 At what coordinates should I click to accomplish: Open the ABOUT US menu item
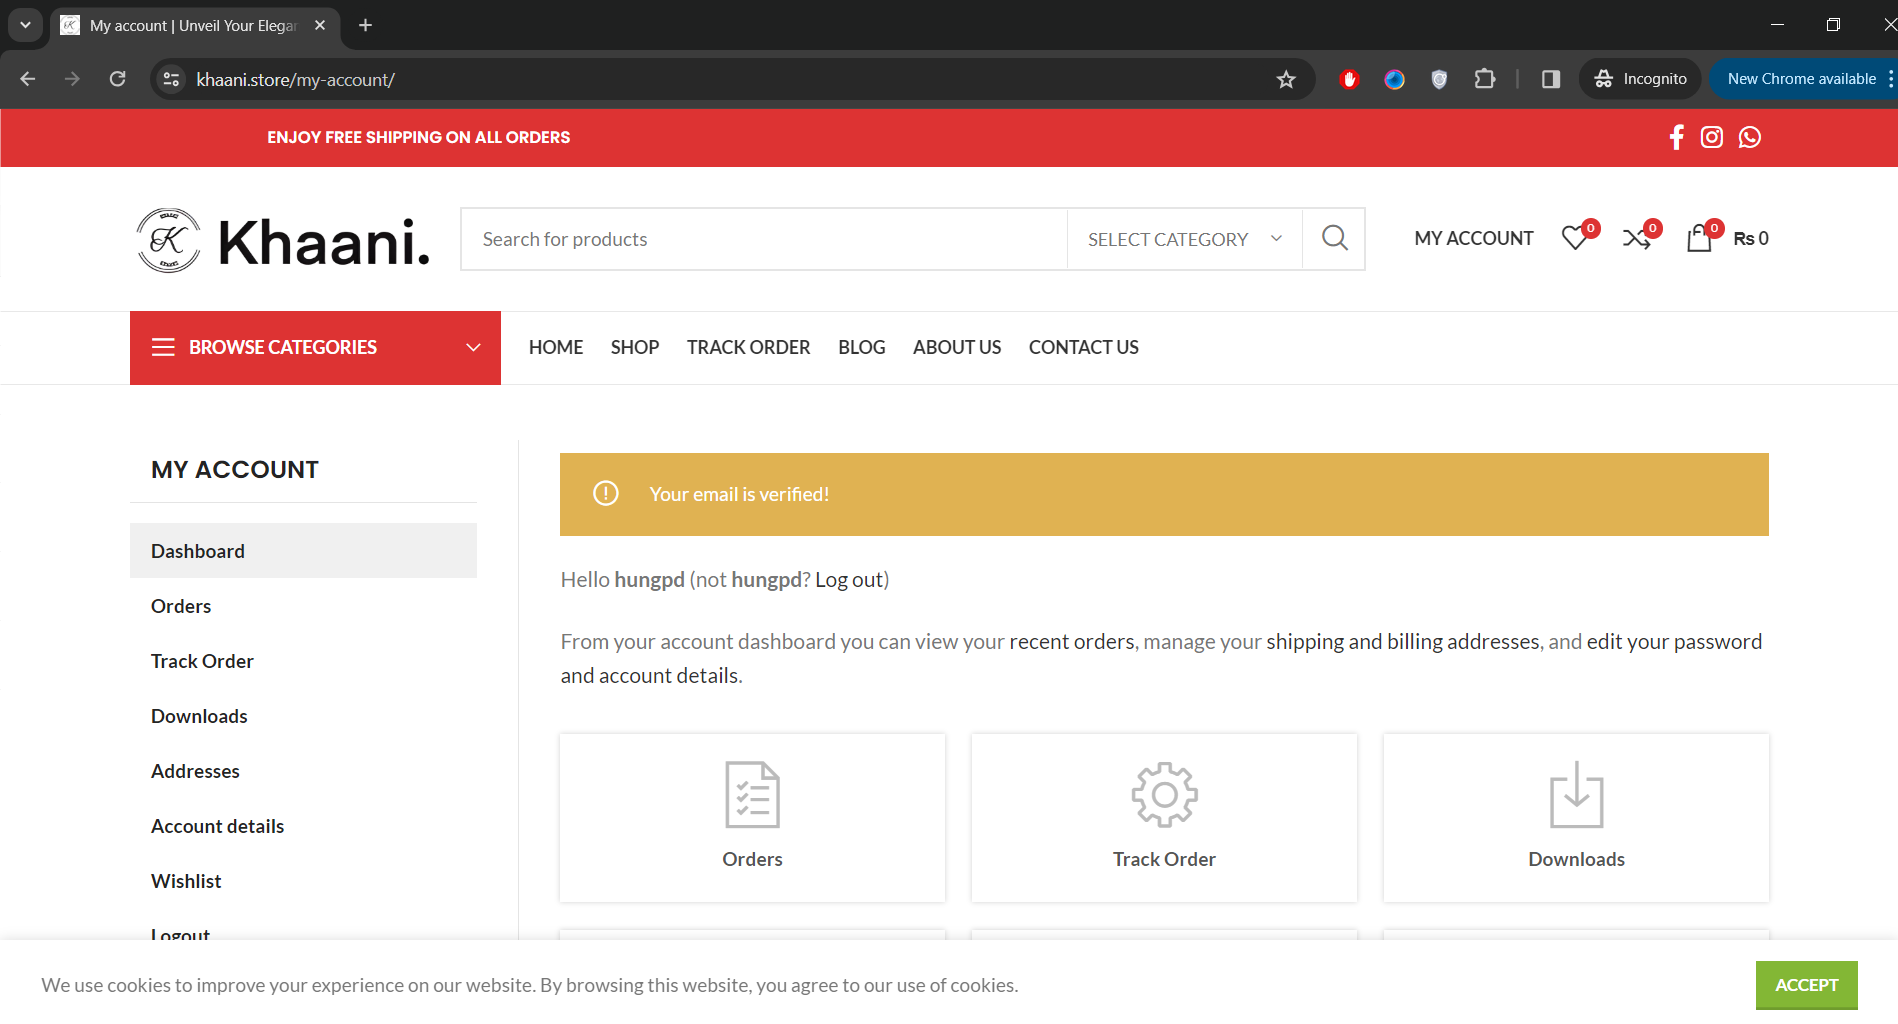point(957,347)
